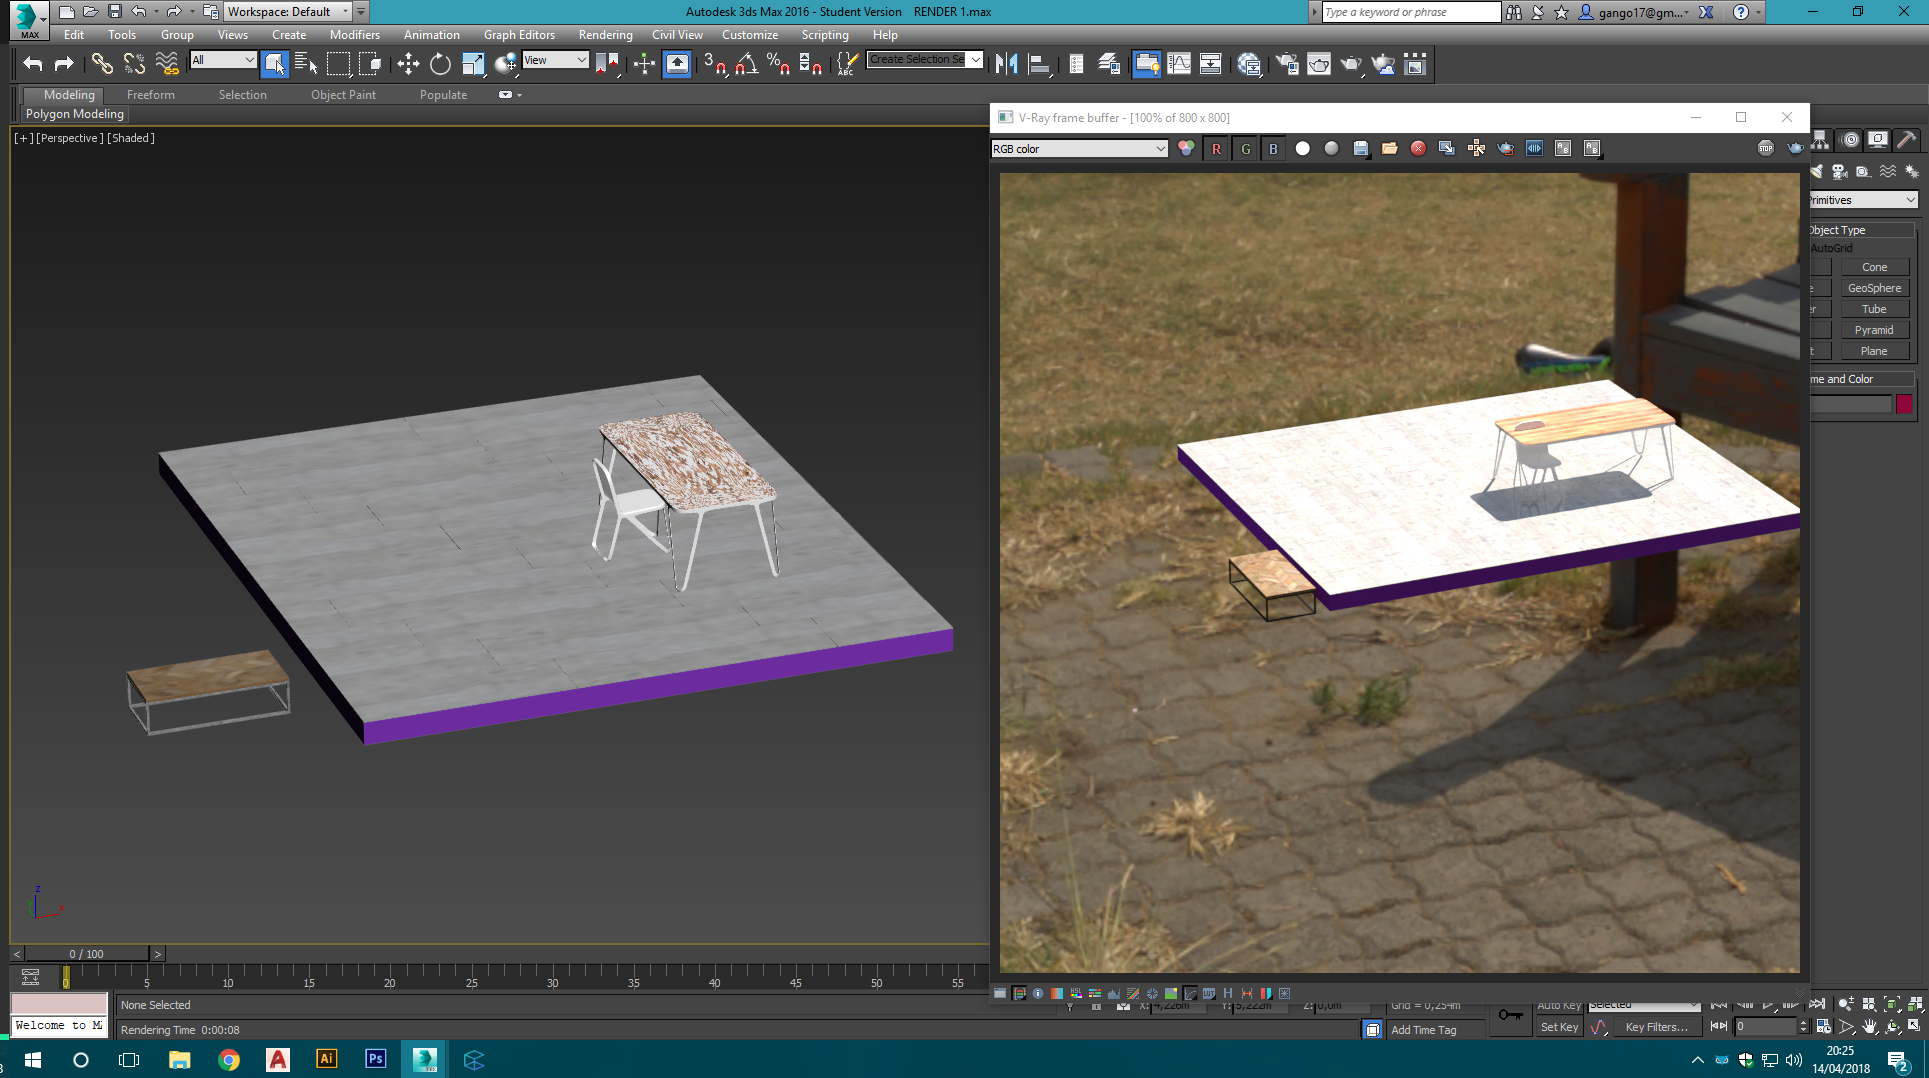The height and width of the screenshot is (1078, 1929).
Task: Open the Rendering menu
Action: point(605,34)
